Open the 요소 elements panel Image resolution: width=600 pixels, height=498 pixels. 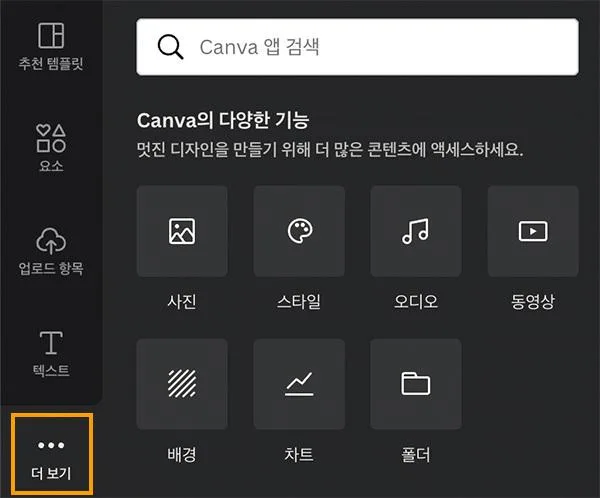click(x=51, y=147)
